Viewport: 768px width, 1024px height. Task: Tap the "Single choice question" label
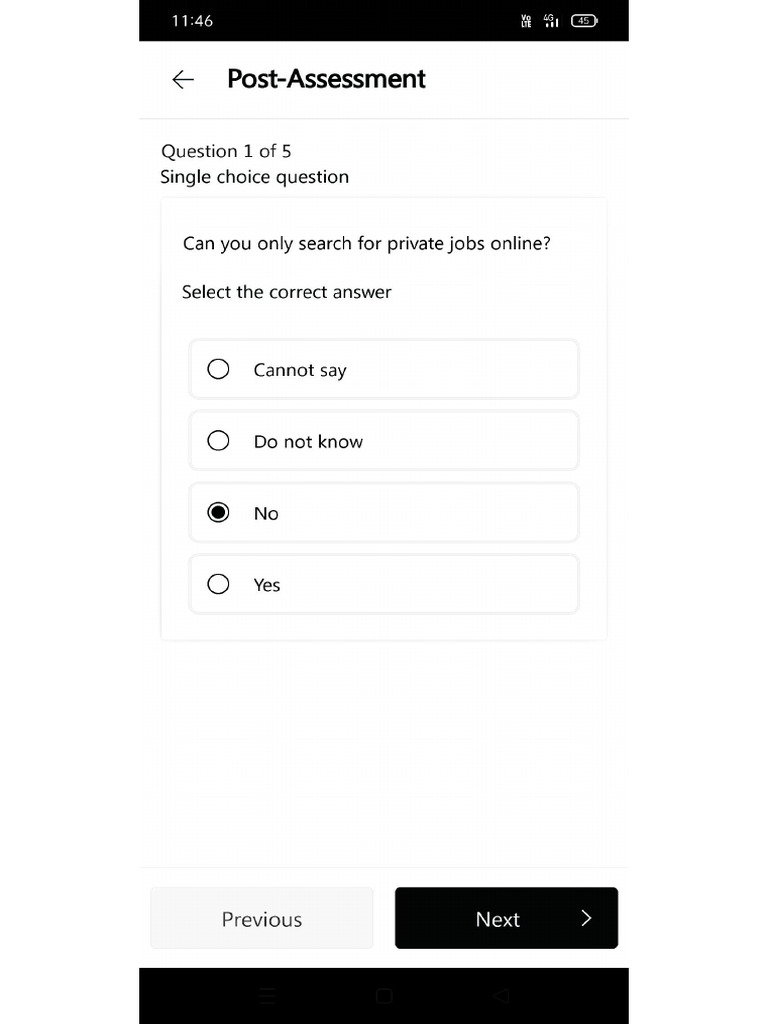[x=255, y=177]
